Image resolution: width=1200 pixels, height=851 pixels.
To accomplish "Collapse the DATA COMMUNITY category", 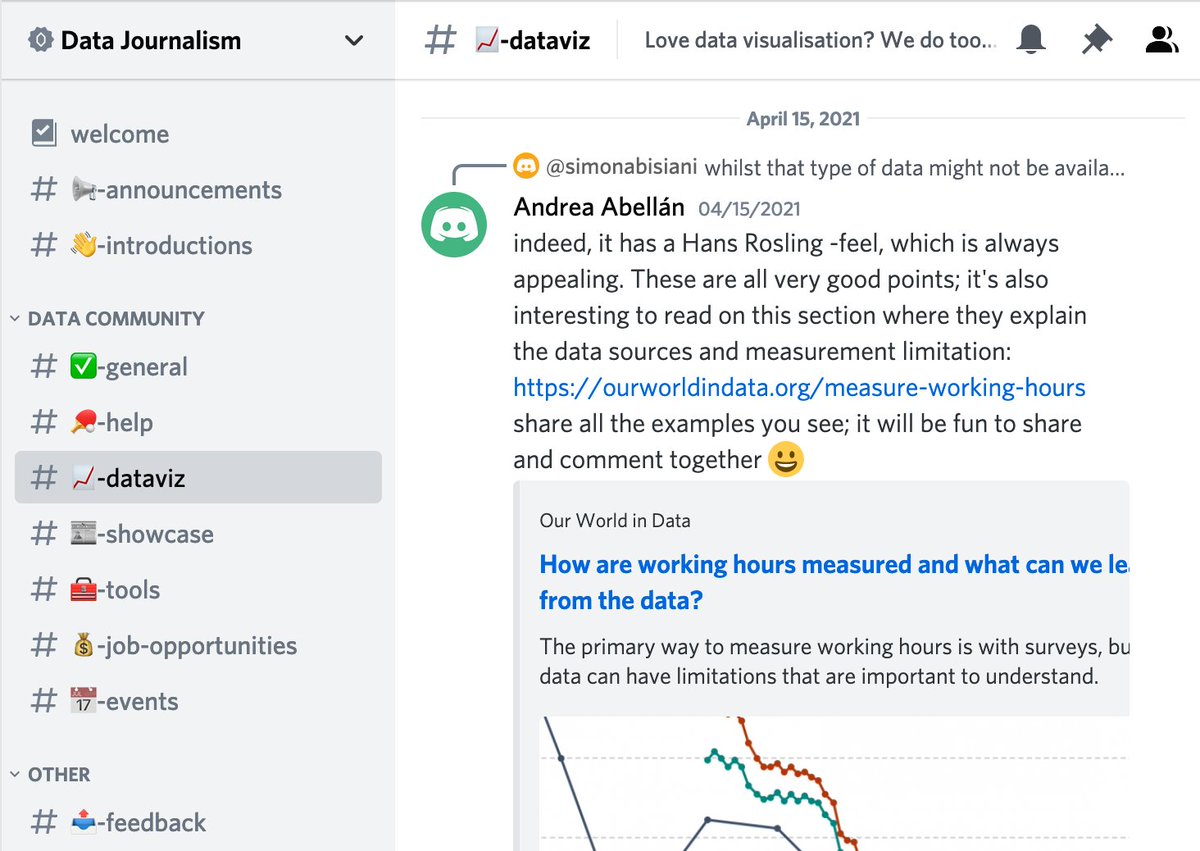I will coord(106,319).
